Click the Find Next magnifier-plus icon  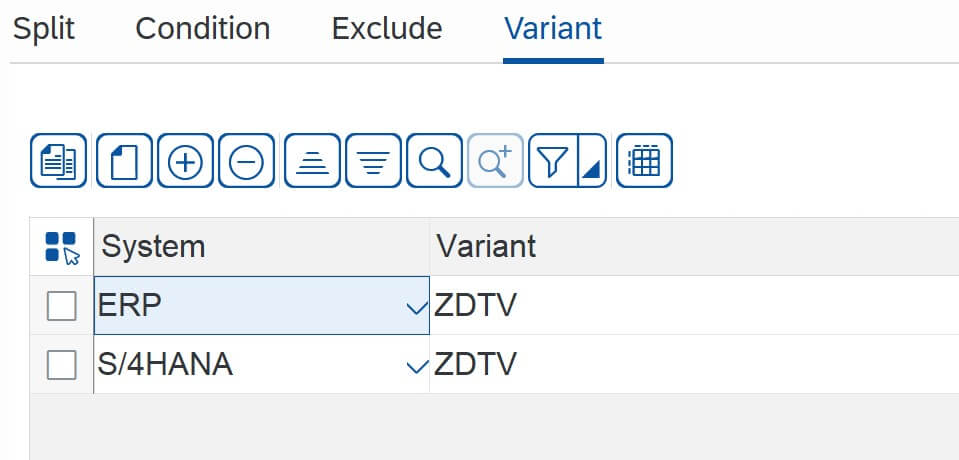(x=495, y=160)
